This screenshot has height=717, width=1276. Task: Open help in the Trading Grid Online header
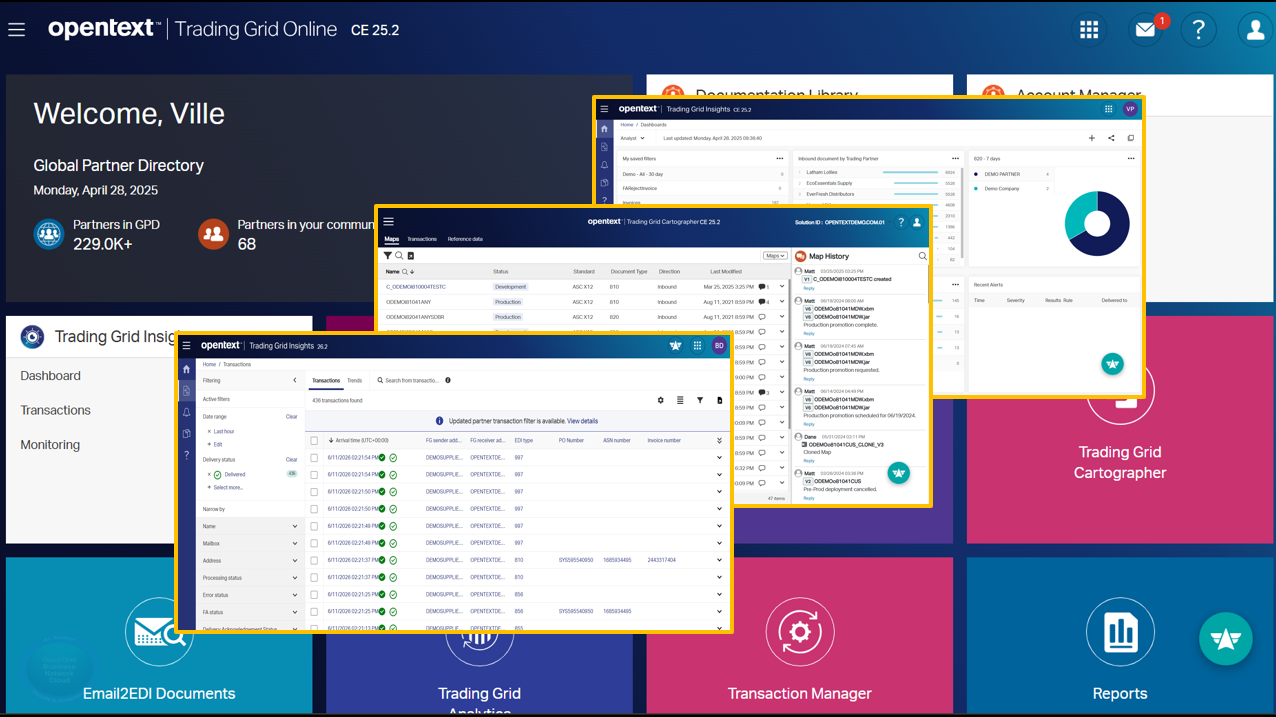tap(1198, 30)
